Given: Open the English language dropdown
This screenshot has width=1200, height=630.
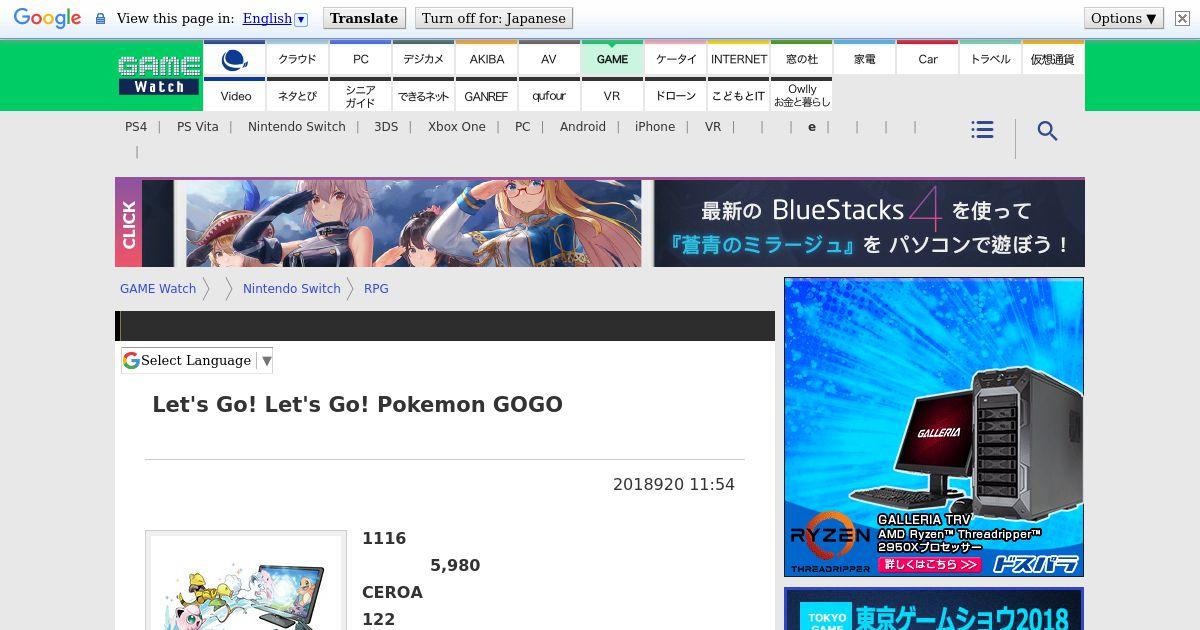Looking at the screenshot, I should pyautogui.click(x=275, y=18).
